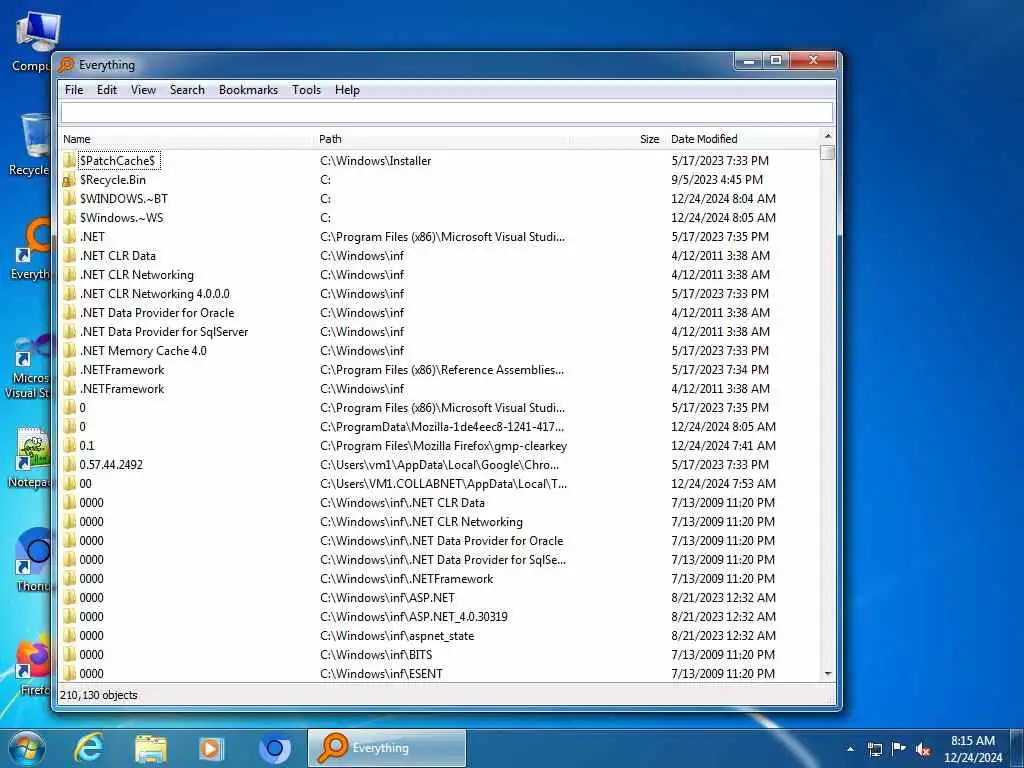This screenshot has height=768, width=1024.
Task: Sort results by the Path column
Action: click(x=444, y=139)
